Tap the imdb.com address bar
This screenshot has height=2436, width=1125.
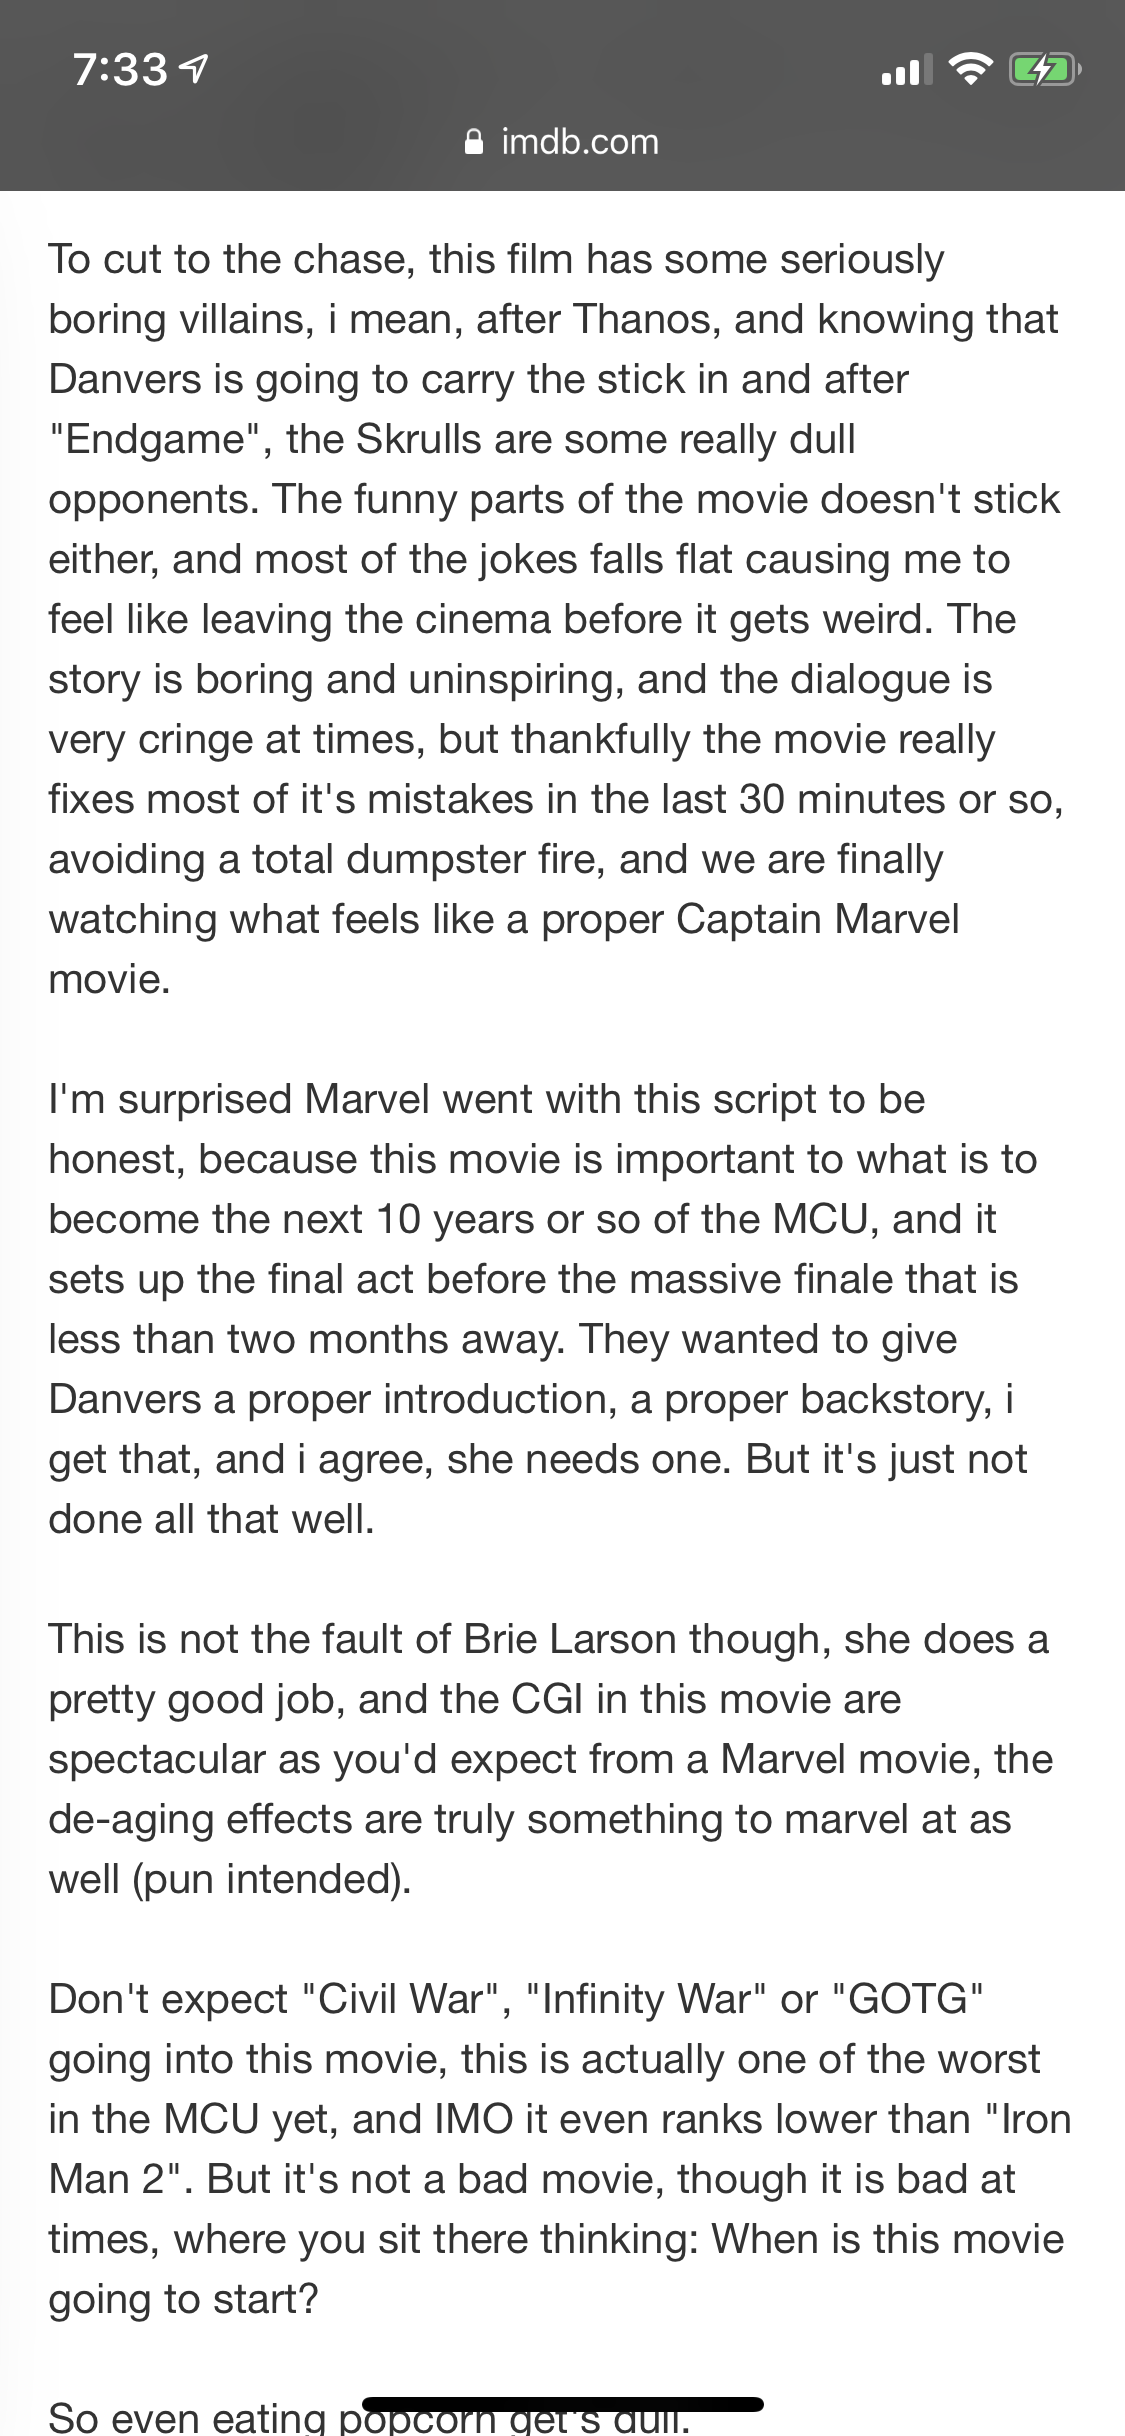click(562, 142)
